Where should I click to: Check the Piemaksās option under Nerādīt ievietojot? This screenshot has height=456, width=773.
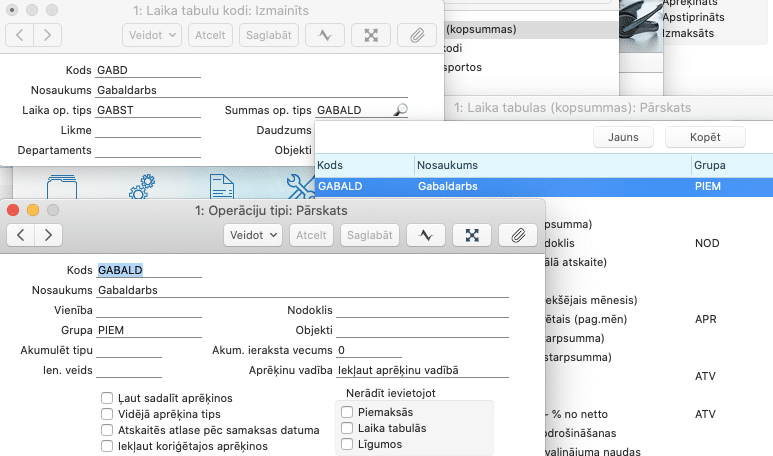(347, 412)
